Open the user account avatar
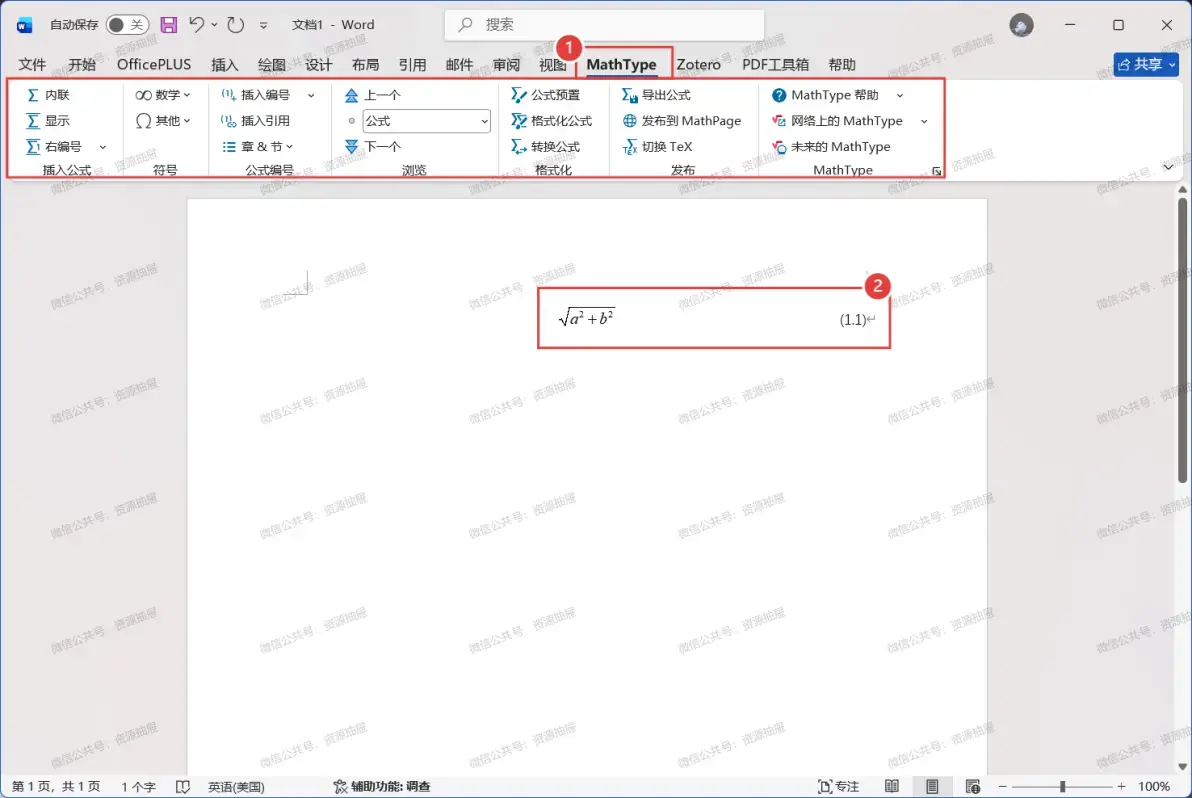The image size is (1192, 798). click(x=1021, y=25)
